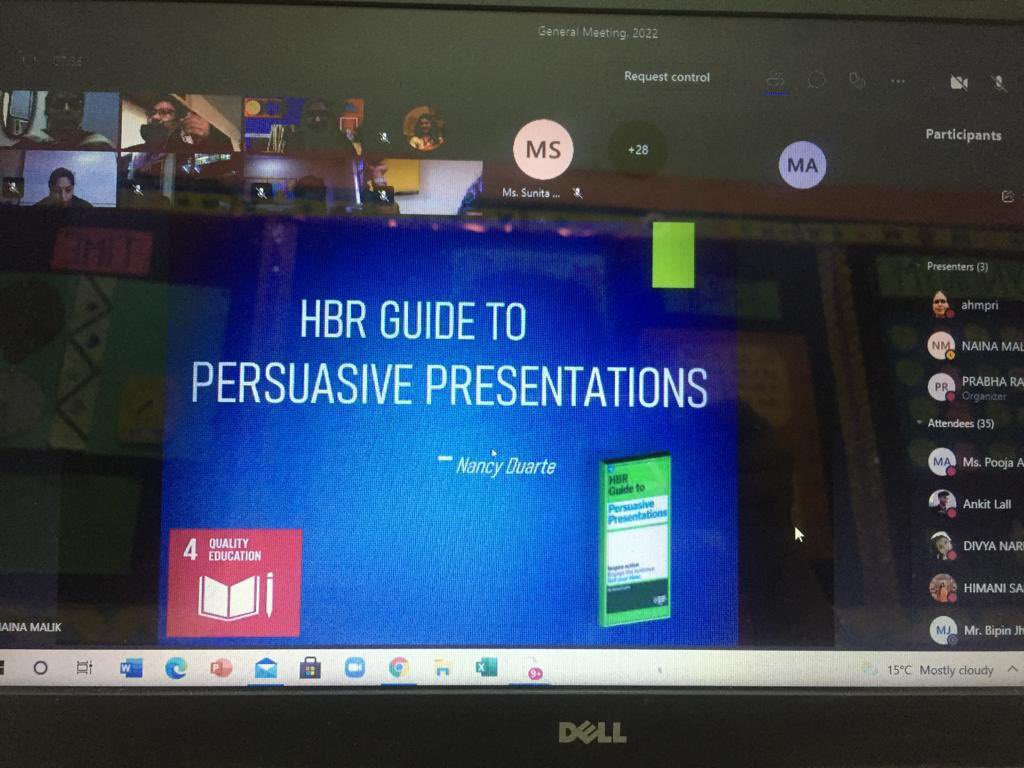Image resolution: width=1024 pixels, height=768 pixels.
Task: Open Microsoft Store from the taskbar
Action: [310, 668]
